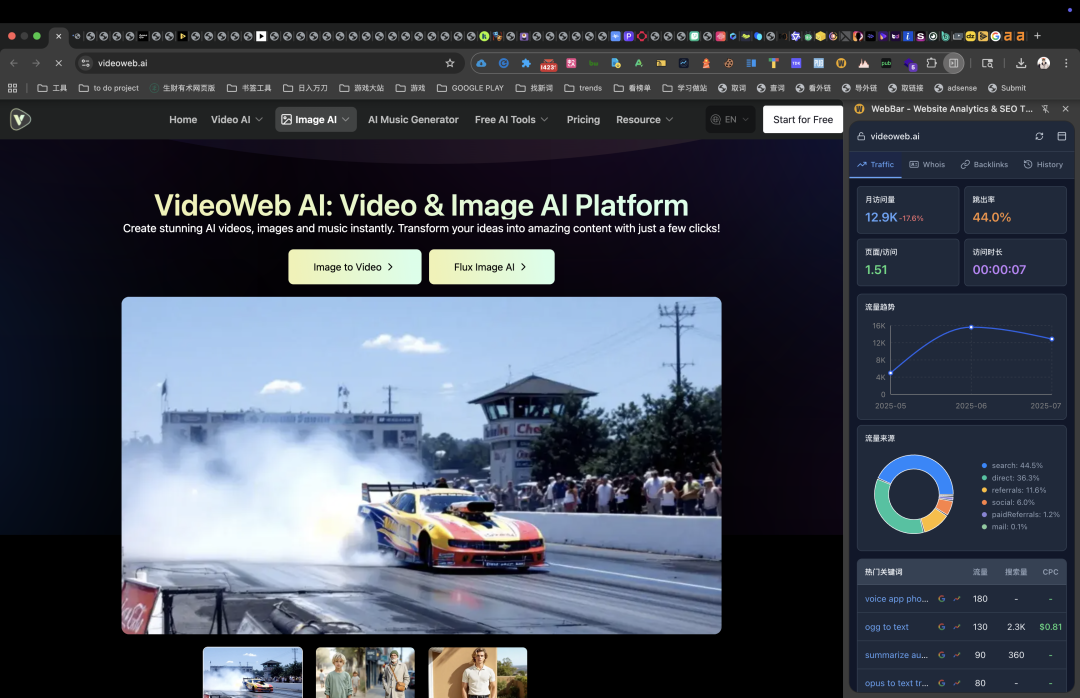
Task: Open Chrome downloads
Action: coord(1021,63)
